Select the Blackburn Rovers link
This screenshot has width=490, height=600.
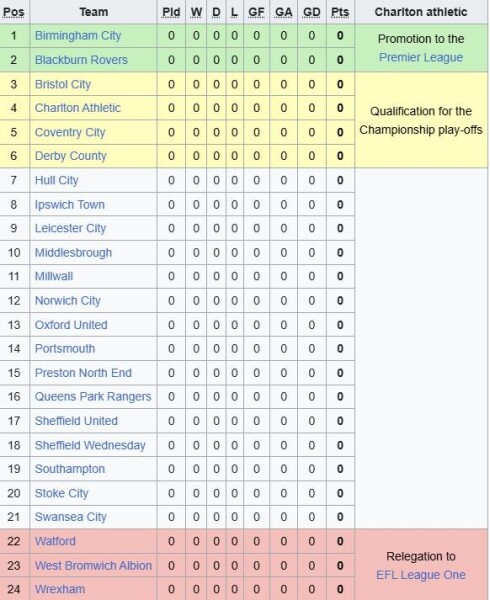[81, 60]
